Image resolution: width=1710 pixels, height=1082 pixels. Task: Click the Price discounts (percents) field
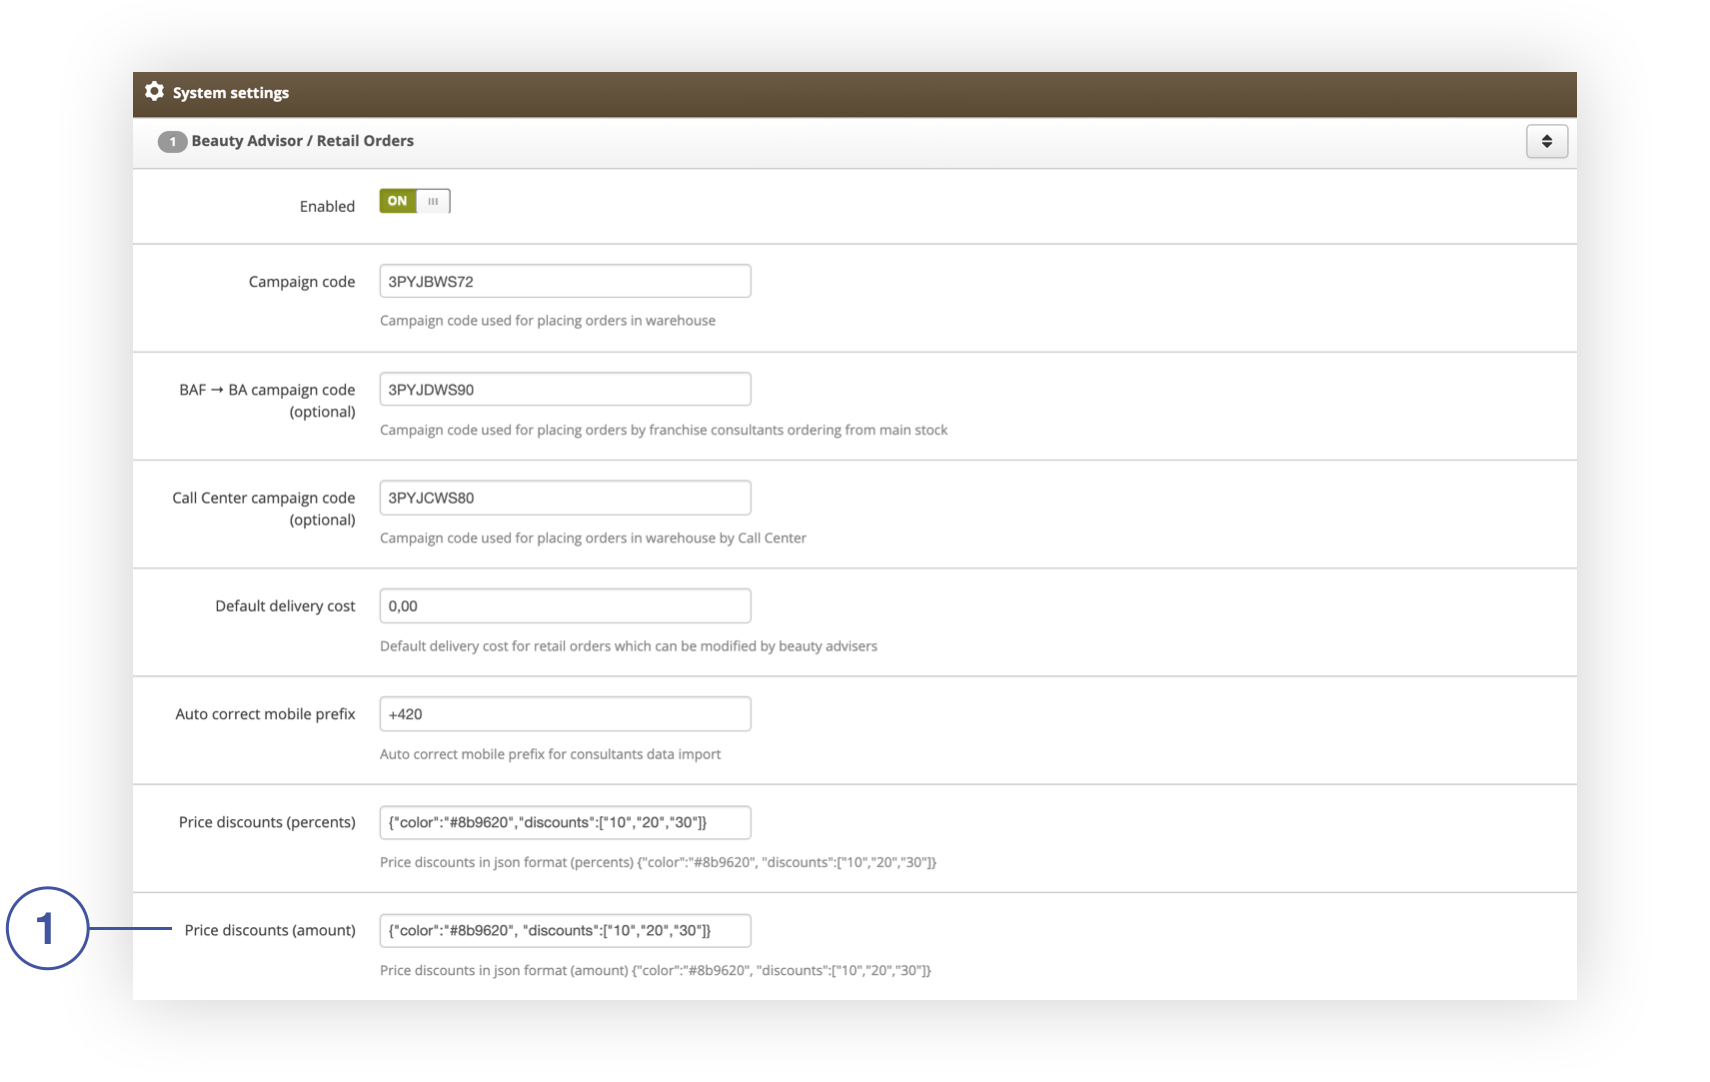point(565,822)
